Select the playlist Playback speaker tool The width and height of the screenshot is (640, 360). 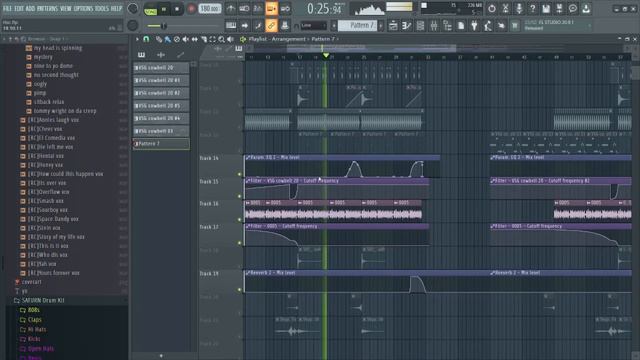pyautogui.click(x=231, y=39)
